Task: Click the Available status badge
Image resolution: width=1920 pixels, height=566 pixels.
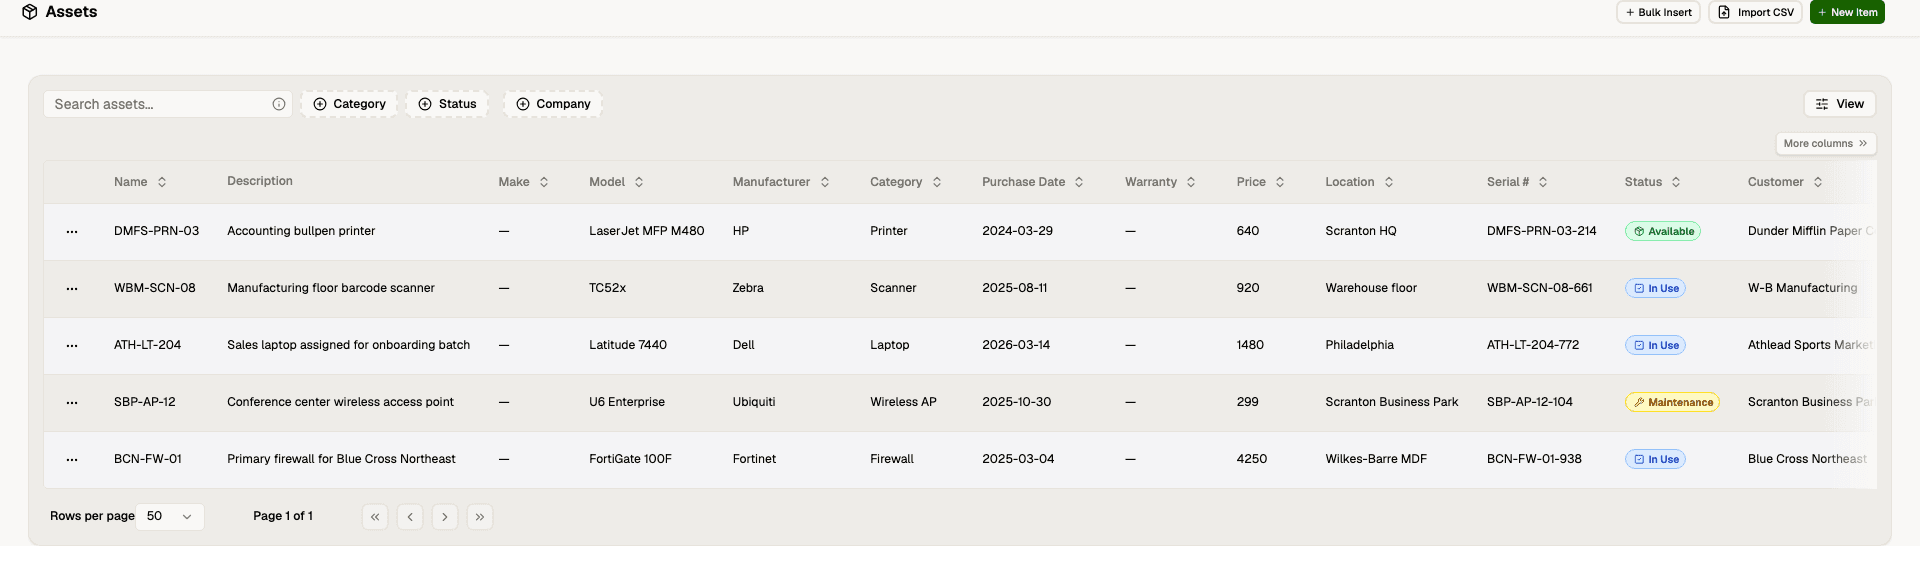Action: tap(1663, 231)
